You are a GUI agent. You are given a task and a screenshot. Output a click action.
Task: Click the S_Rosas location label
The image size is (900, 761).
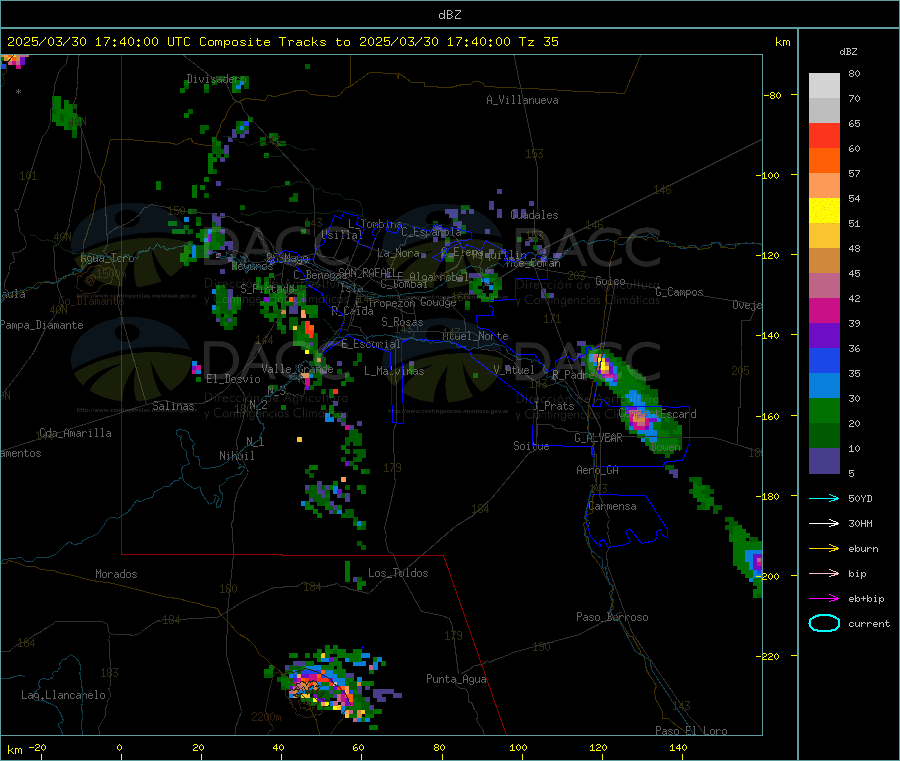402,322
